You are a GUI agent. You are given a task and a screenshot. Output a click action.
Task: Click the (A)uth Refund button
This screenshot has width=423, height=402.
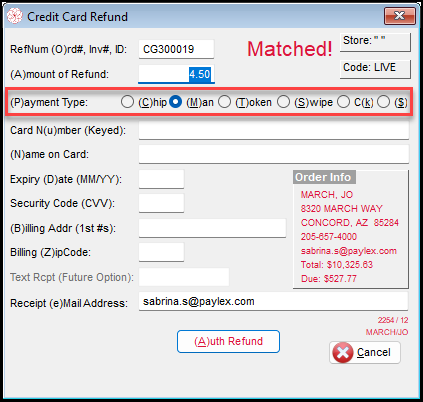(228, 341)
